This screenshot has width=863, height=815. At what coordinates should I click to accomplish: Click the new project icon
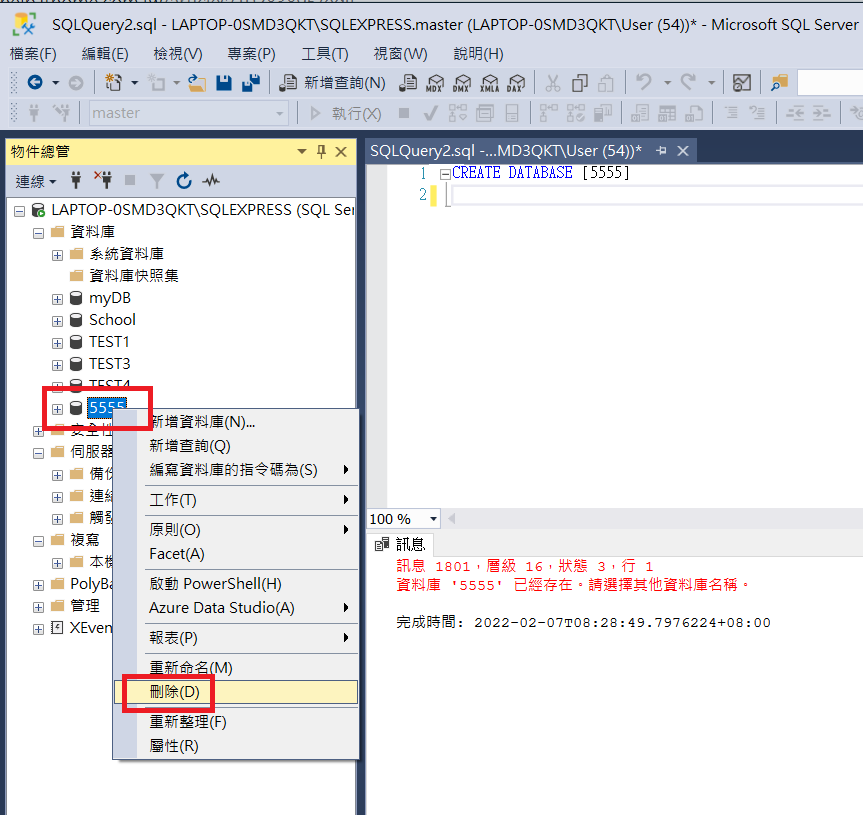(113, 83)
